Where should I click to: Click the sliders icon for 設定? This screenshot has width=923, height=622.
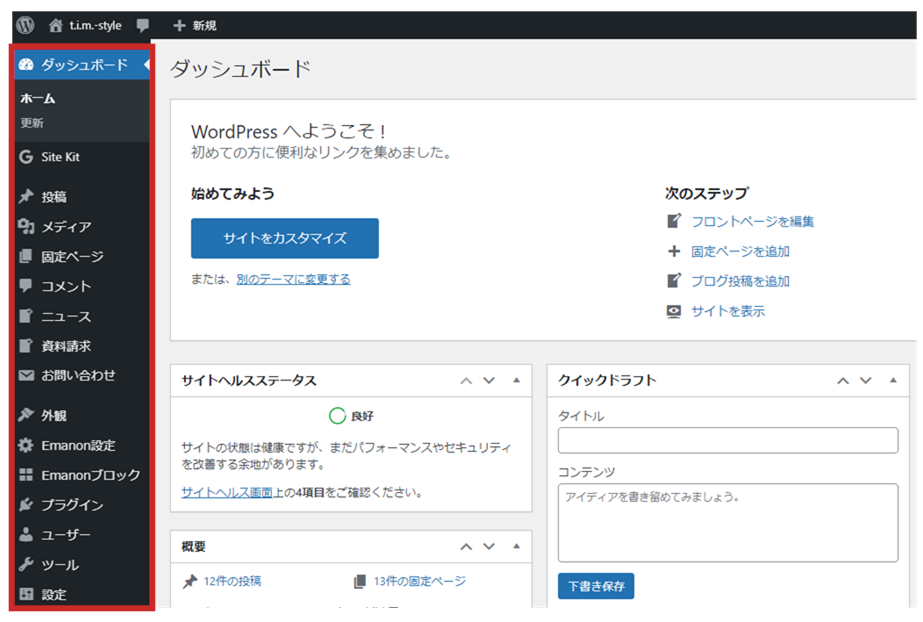pyautogui.click(x=26, y=594)
